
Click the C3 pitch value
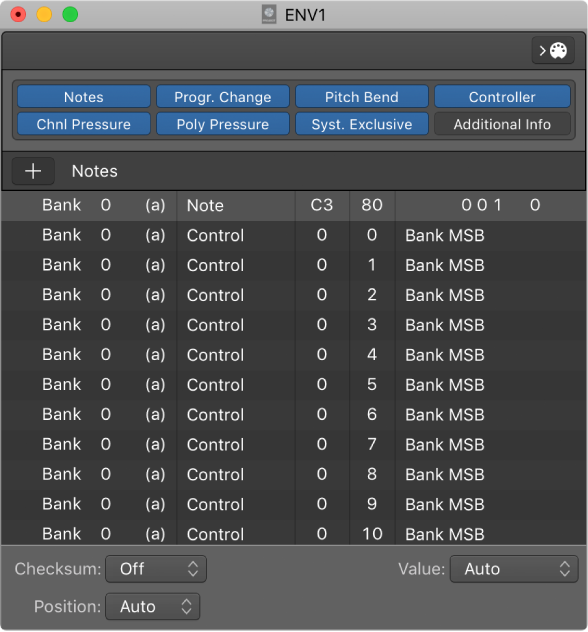point(322,205)
